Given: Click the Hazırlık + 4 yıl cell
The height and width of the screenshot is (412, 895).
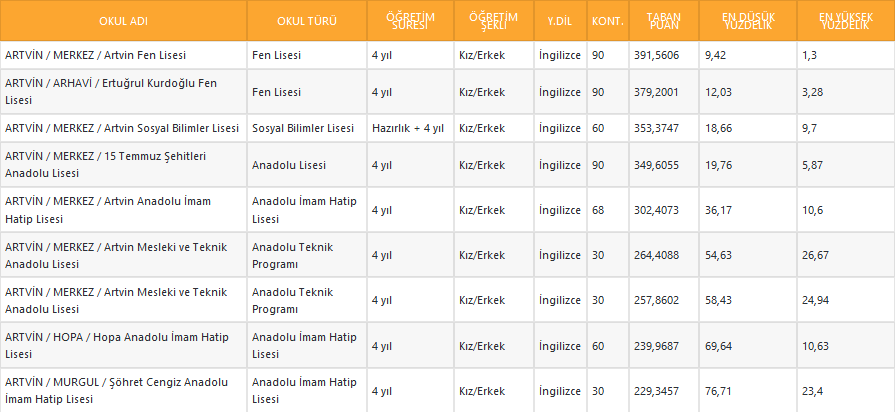Looking at the screenshot, I should (406, 129).
